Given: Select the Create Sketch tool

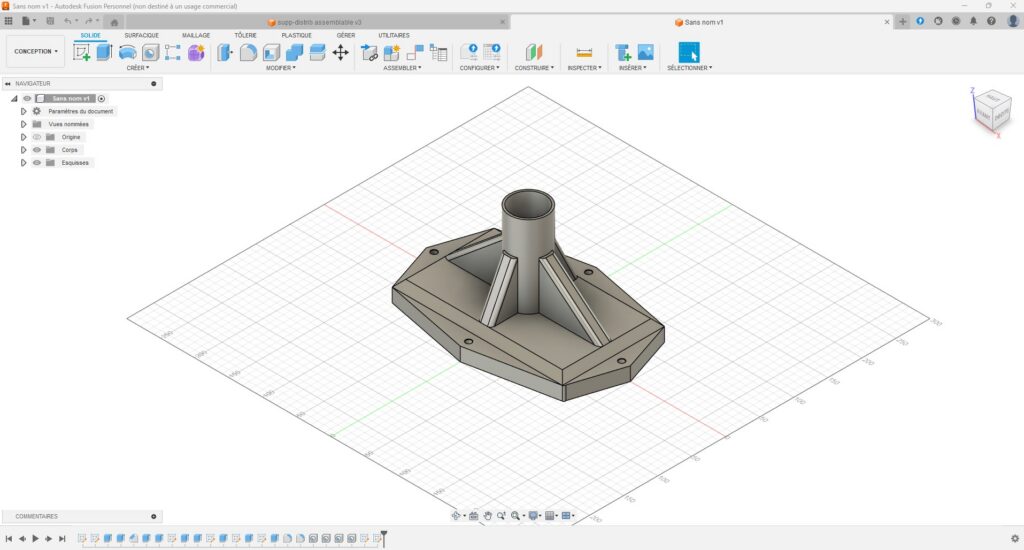Looking at the screenshot, I should 82,52.
